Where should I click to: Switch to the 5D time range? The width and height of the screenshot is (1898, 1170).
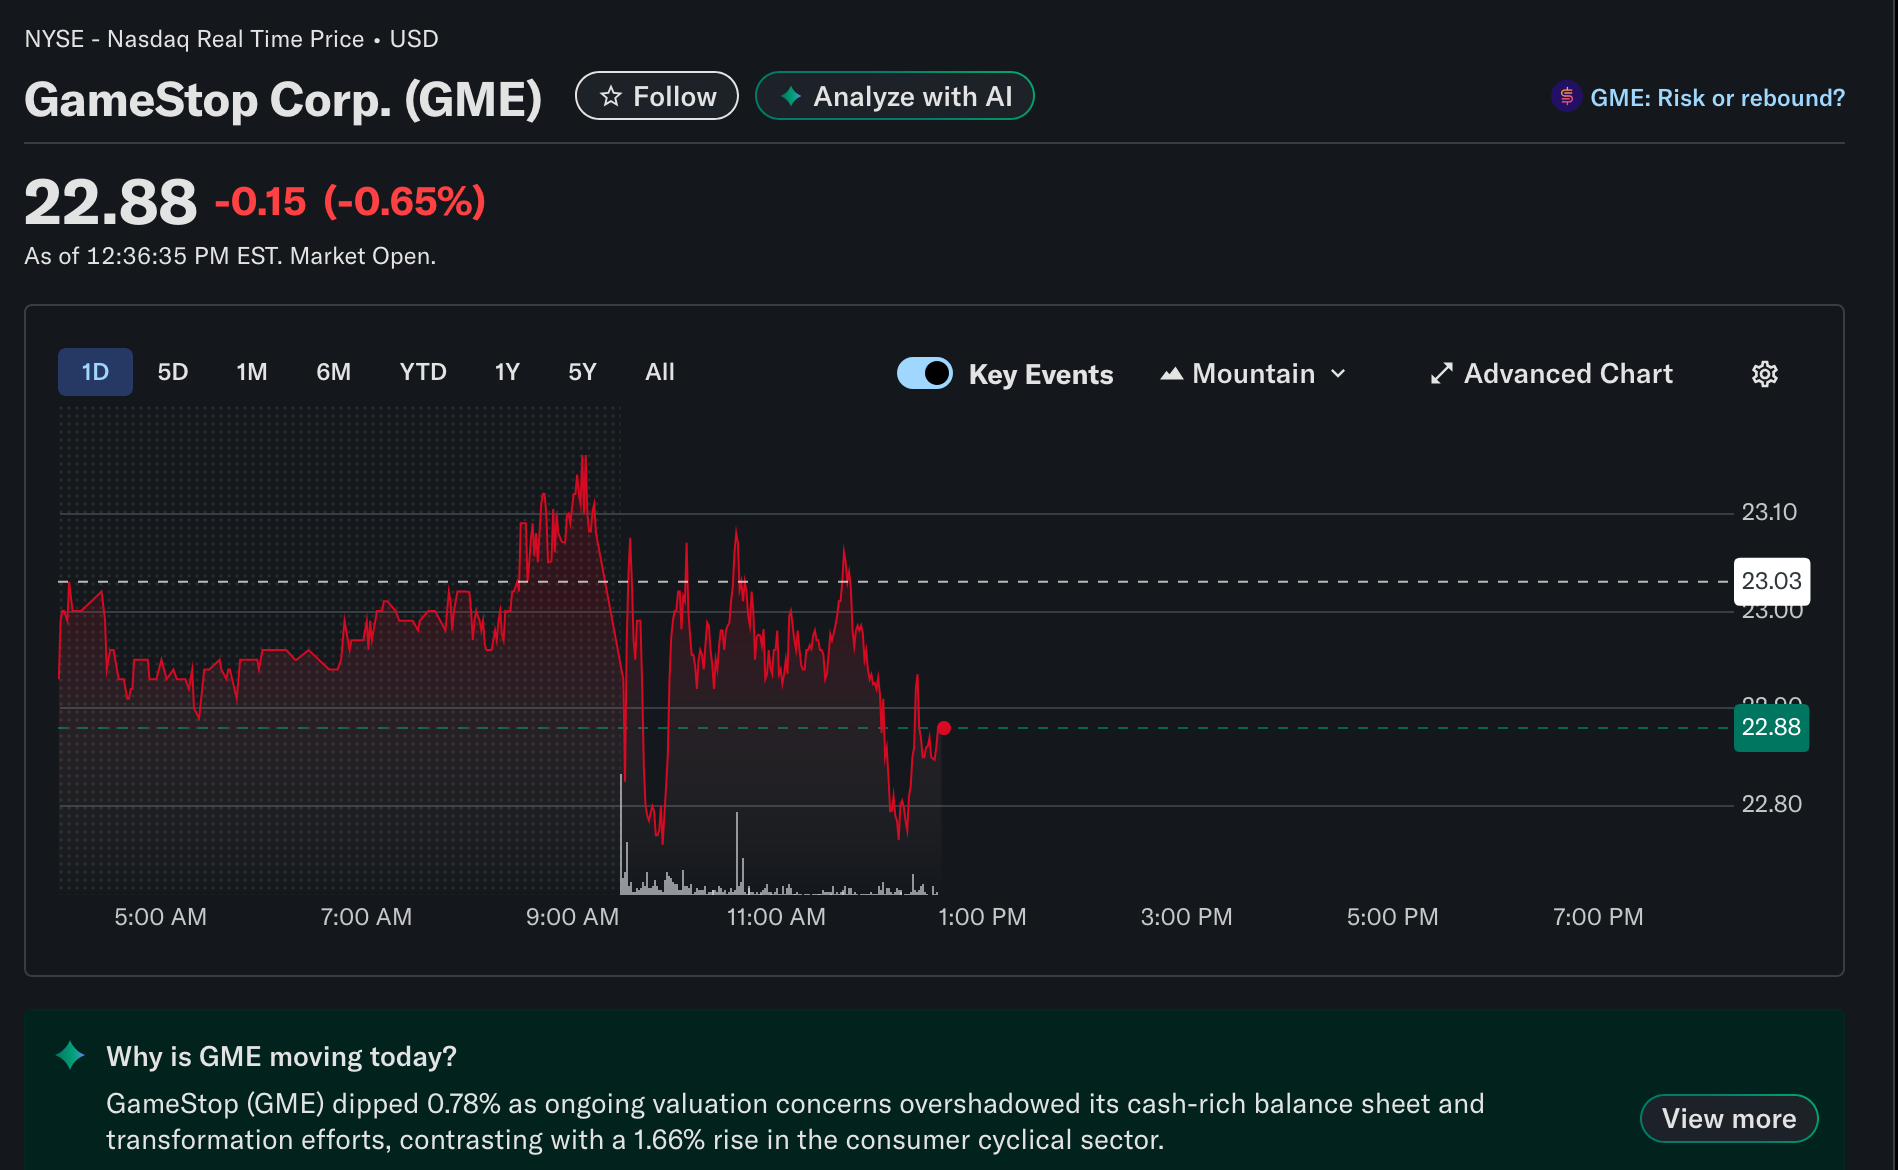tap(173, 372)
